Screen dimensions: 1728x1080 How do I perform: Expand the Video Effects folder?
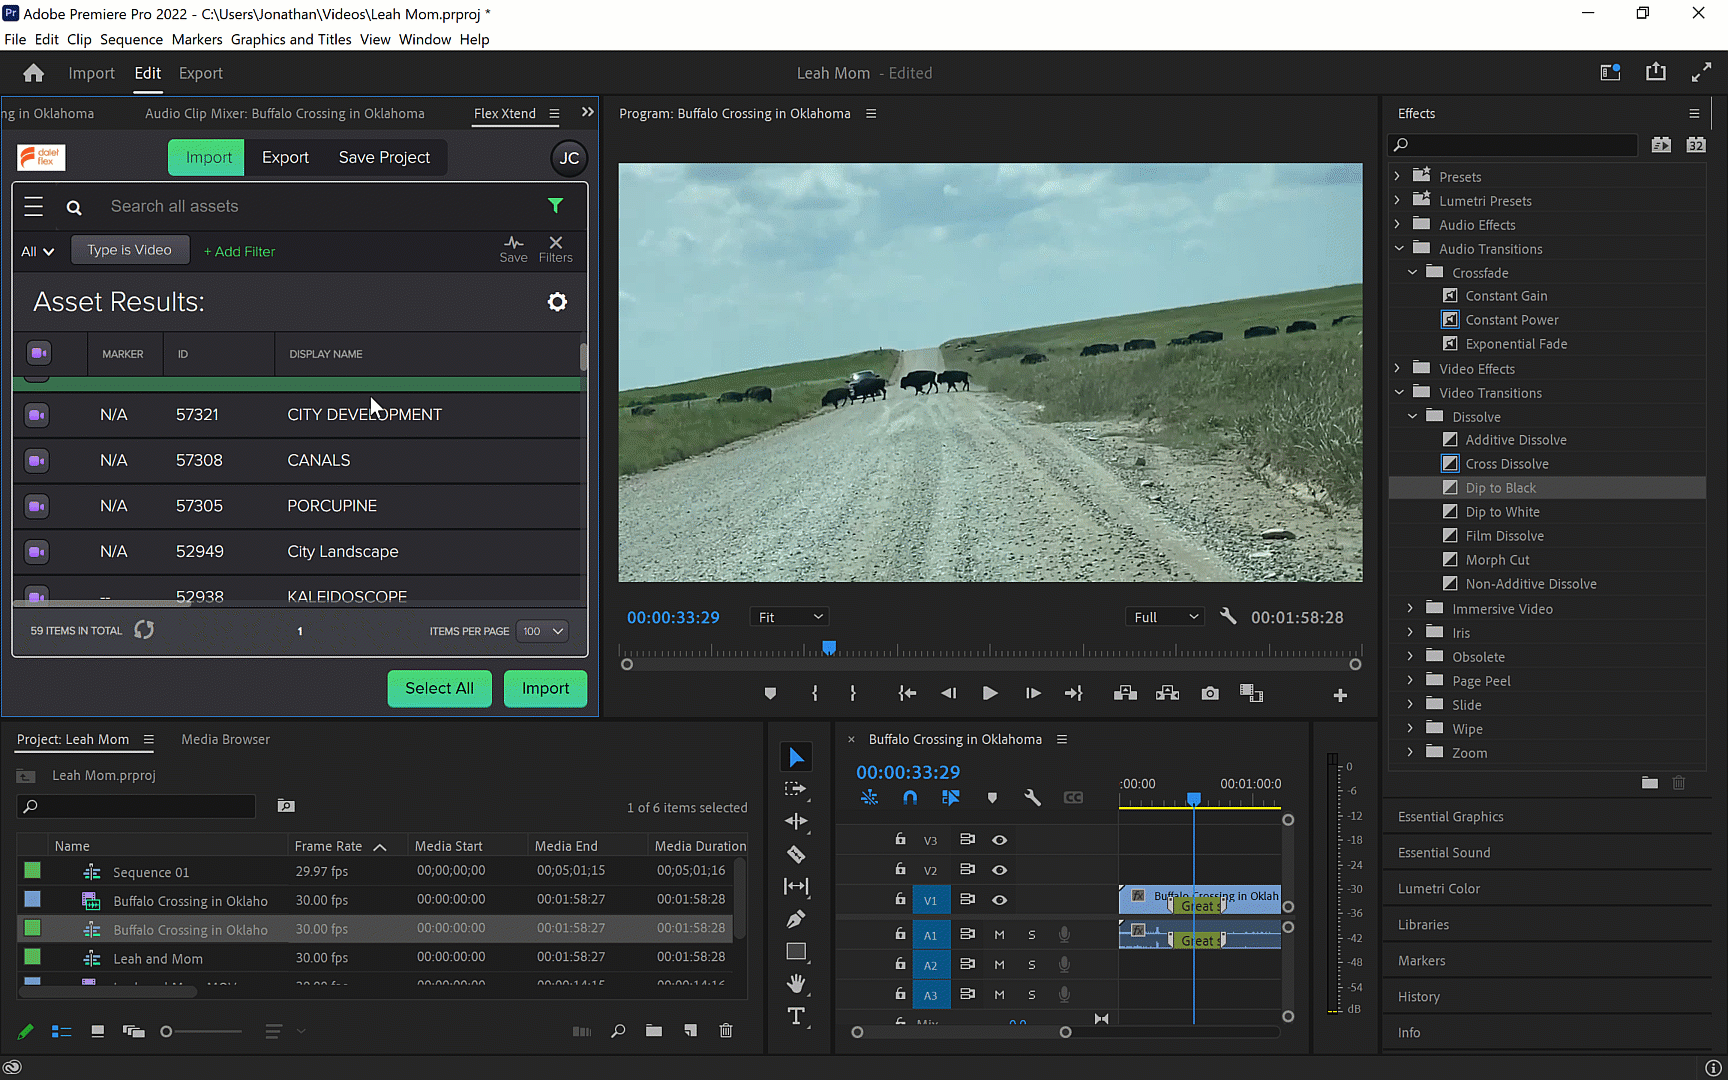pyautogui.click(x=1398, y=369)
